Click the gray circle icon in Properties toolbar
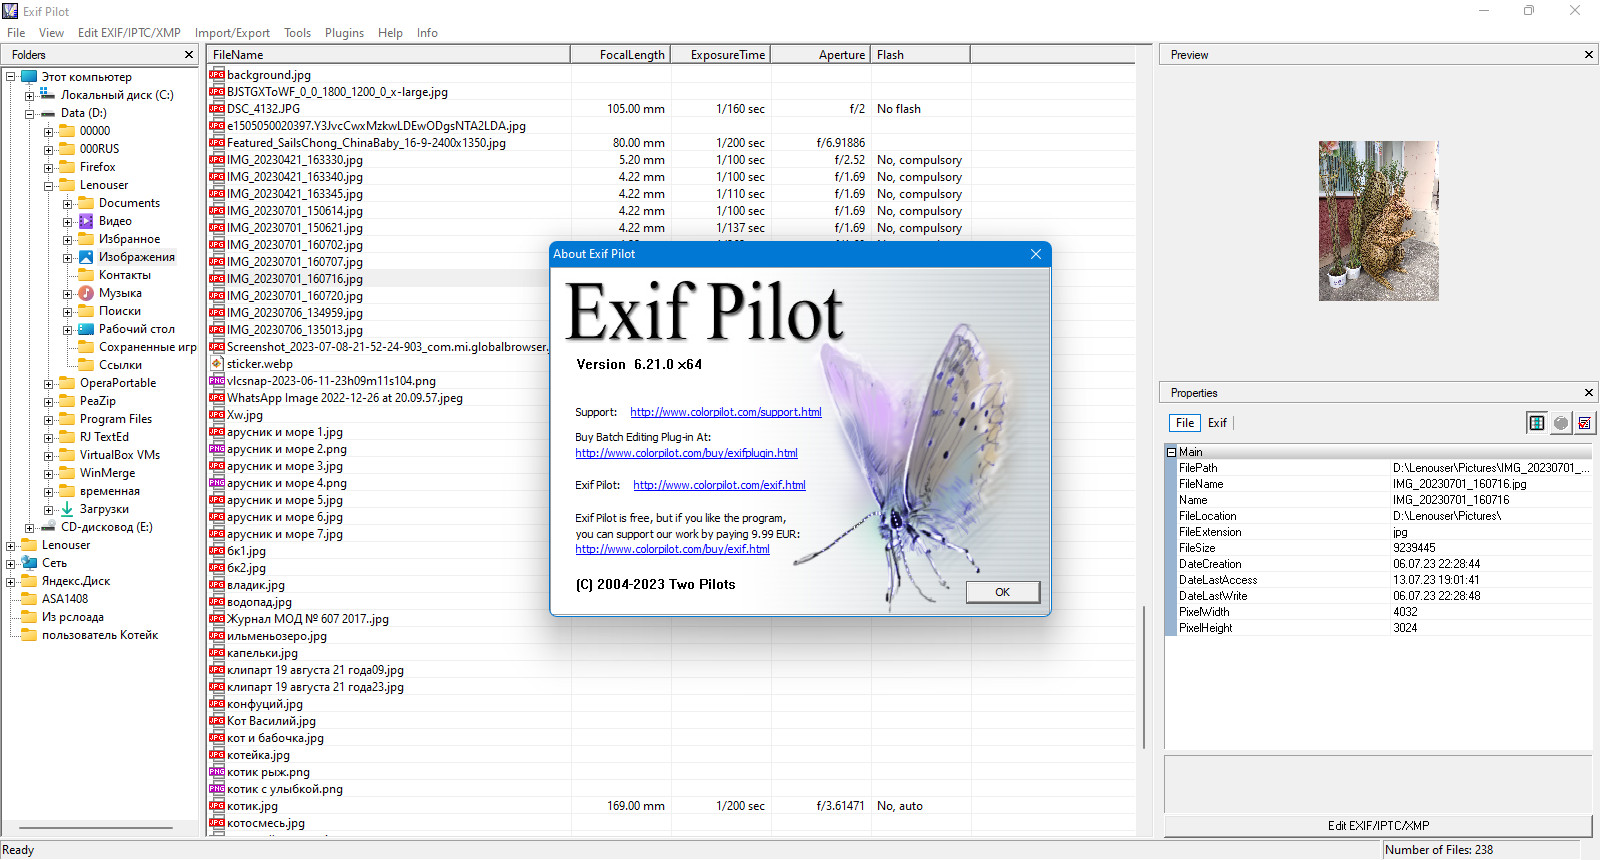 [1561, 423]
